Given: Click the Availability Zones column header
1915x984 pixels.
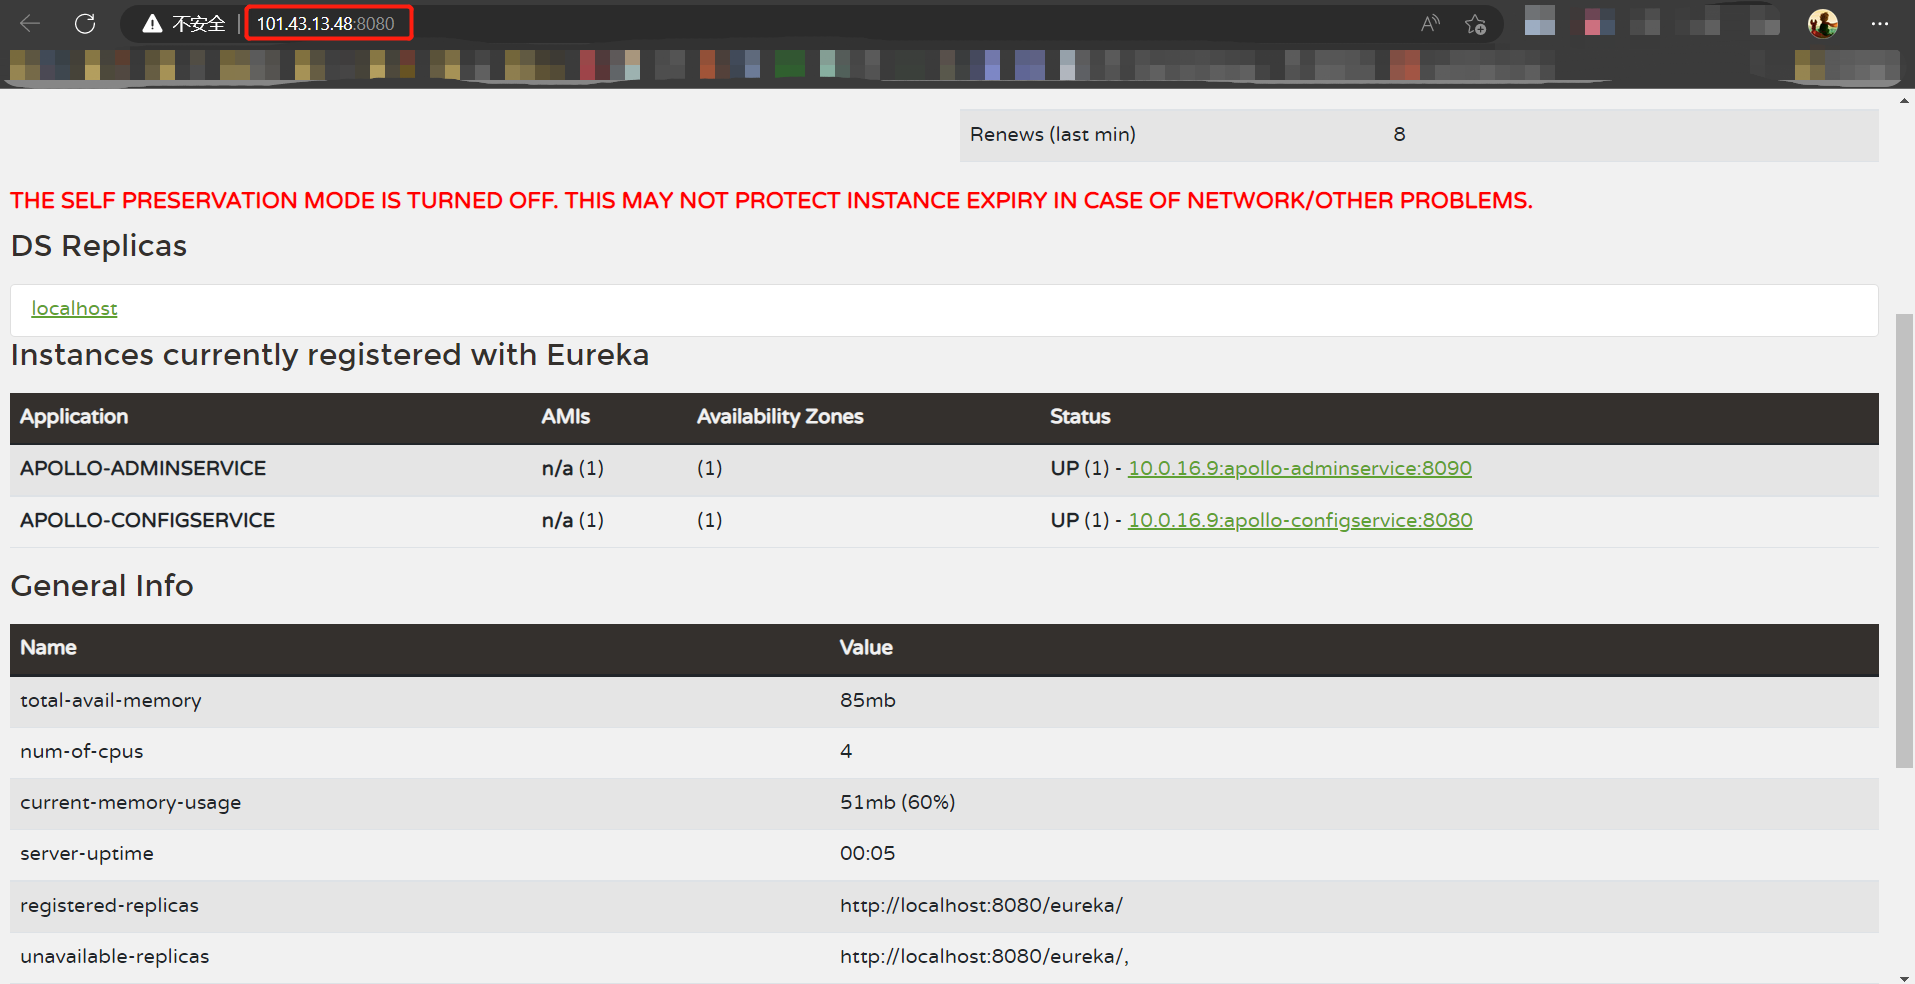Looking at the screenshot, I should tap(779, 417).
